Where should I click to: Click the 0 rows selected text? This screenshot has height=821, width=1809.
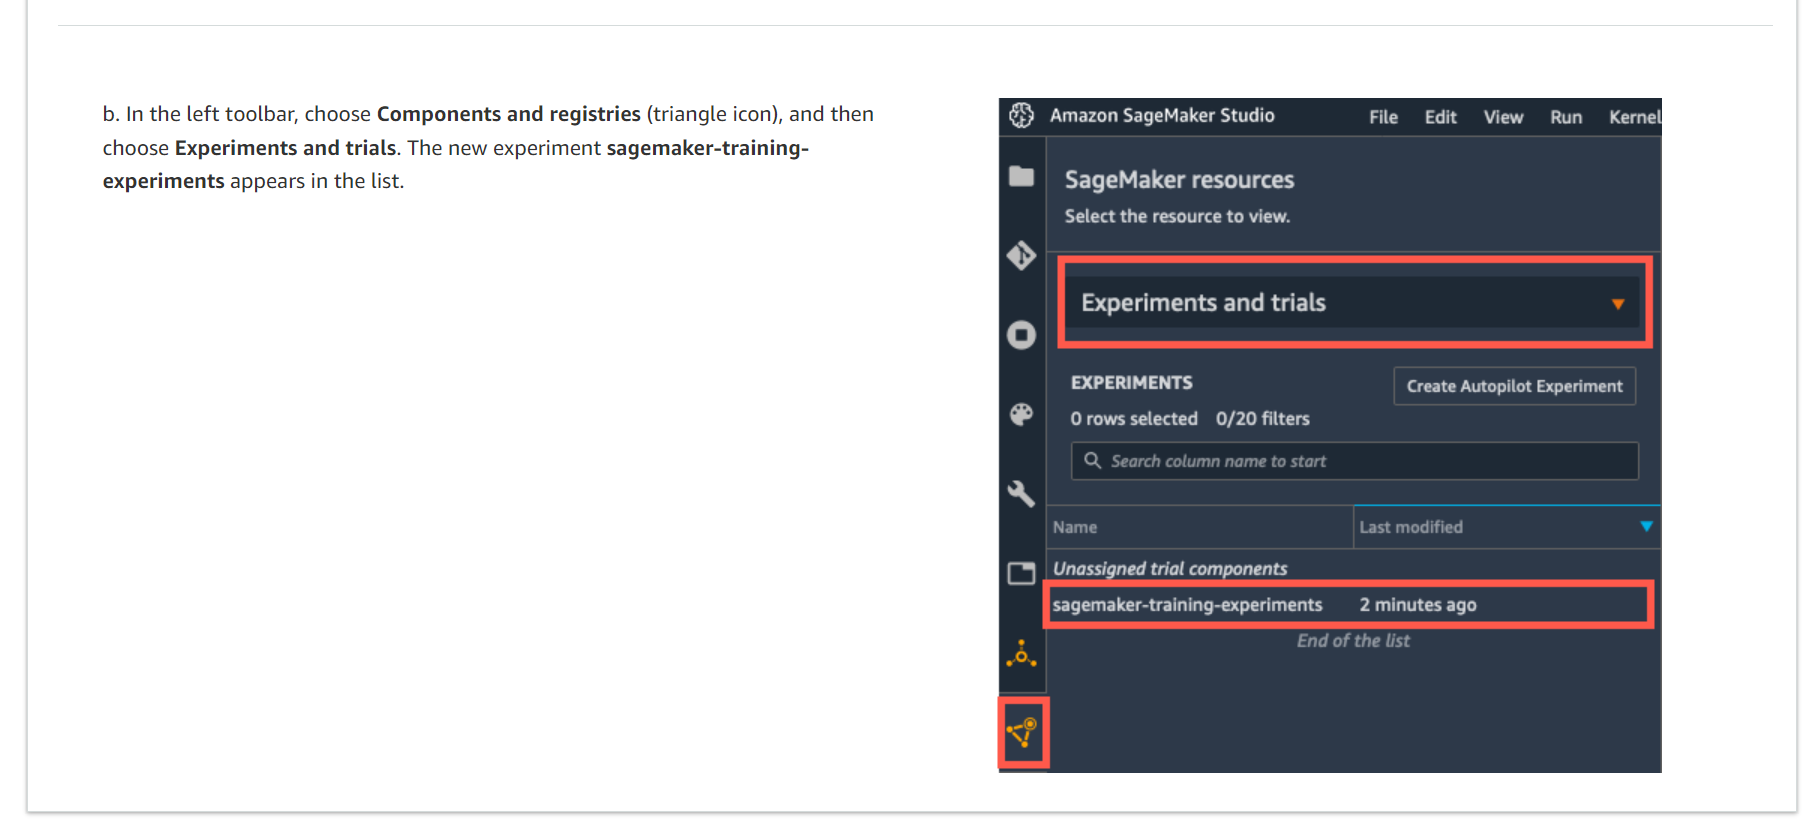tap(1134, 419)
